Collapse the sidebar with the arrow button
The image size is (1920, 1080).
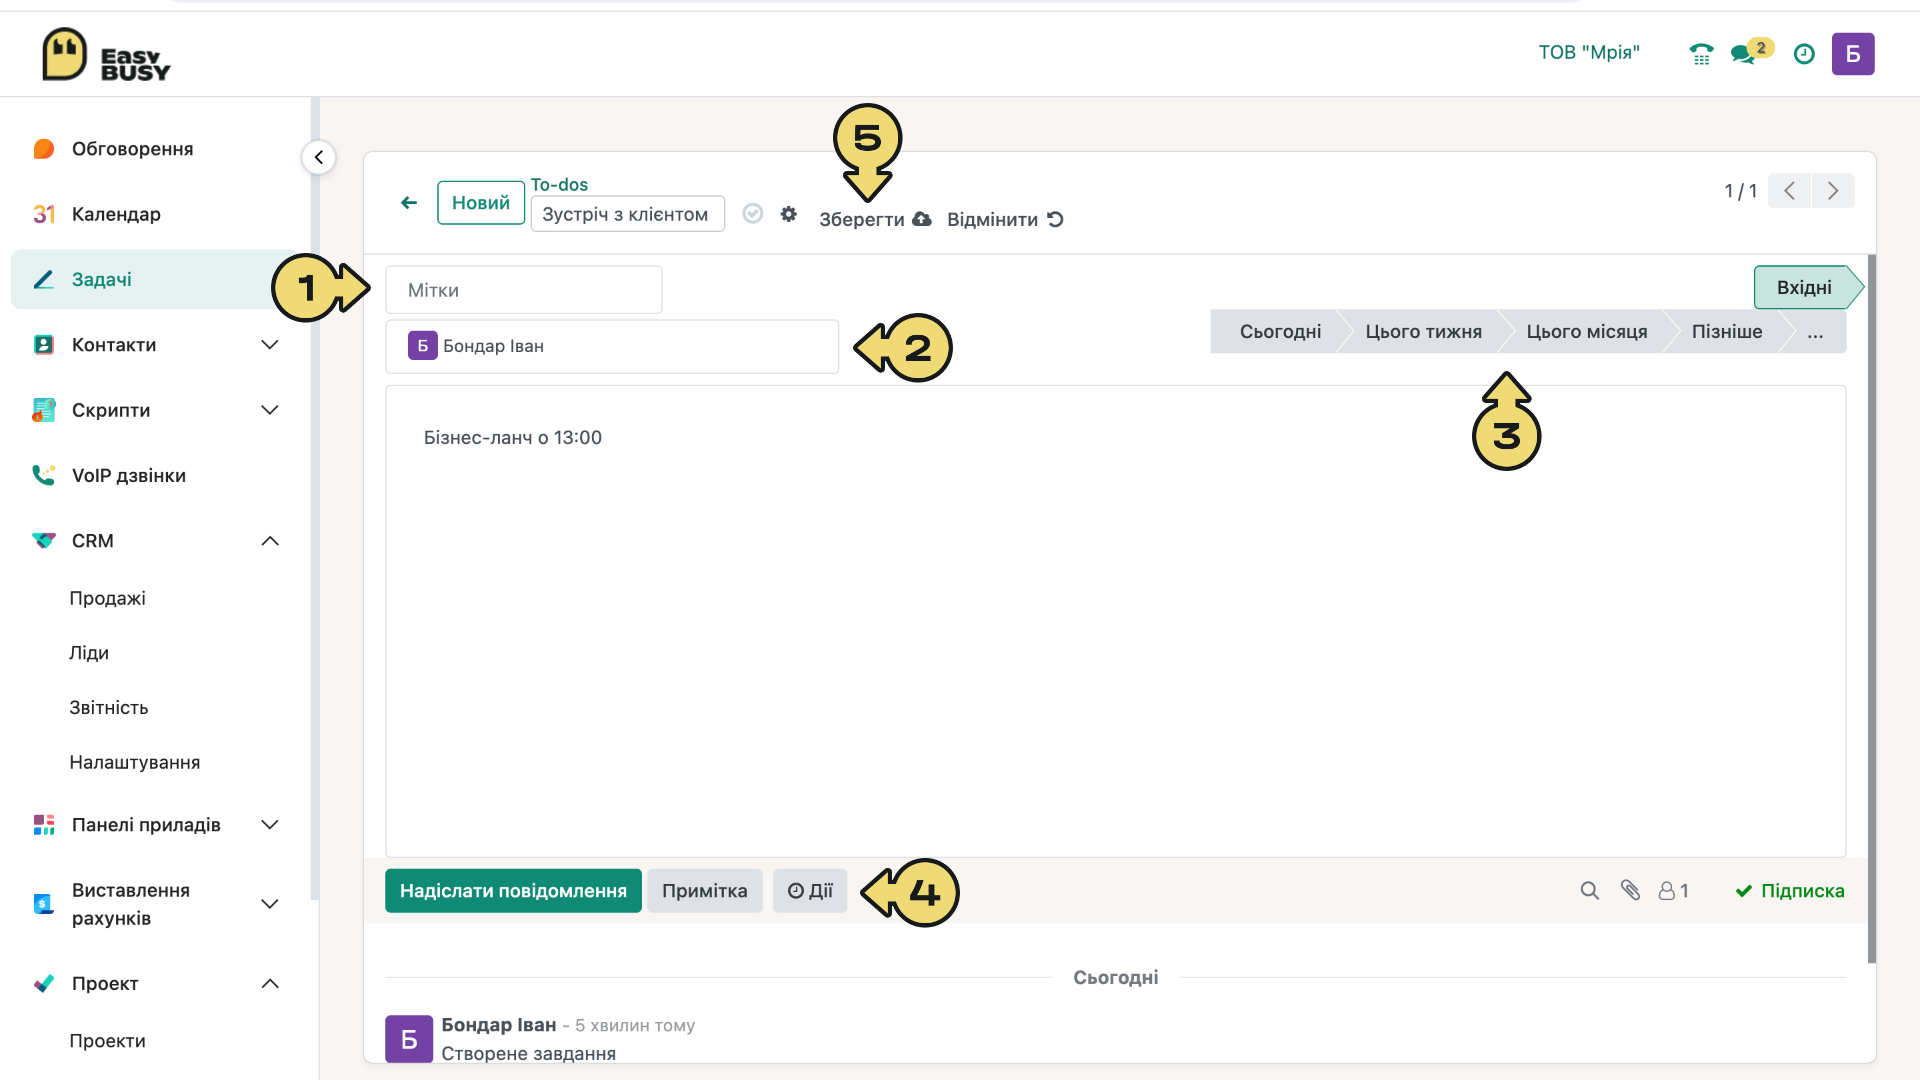tap(319, 157)
